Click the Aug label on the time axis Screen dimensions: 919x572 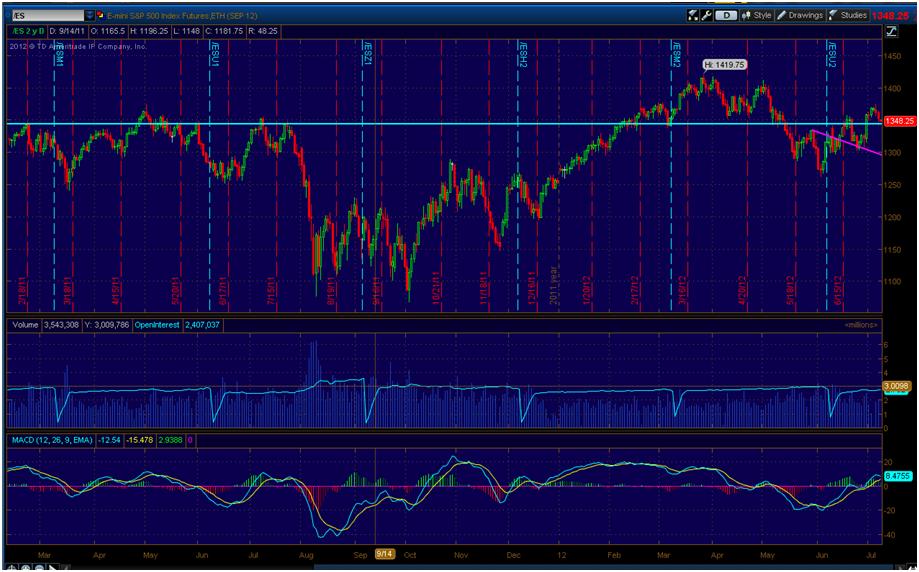306,554
